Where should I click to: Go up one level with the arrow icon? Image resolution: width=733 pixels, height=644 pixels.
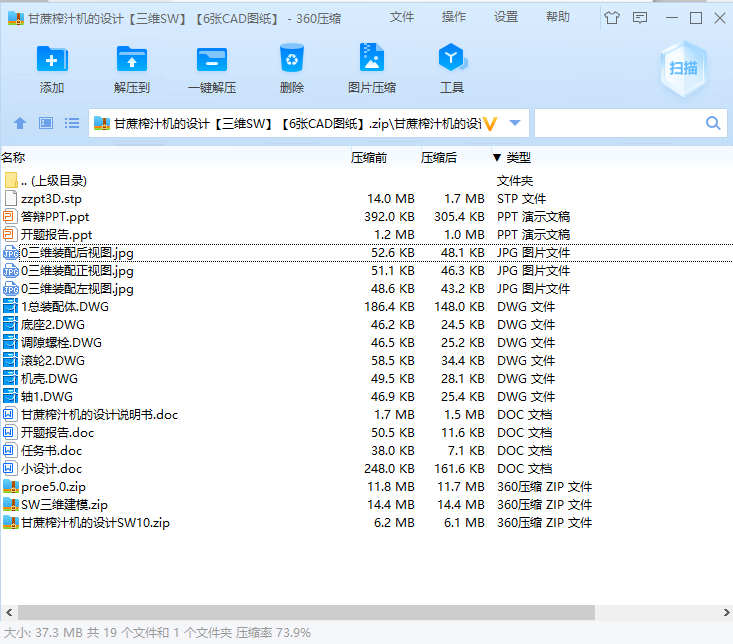point(20,123)
